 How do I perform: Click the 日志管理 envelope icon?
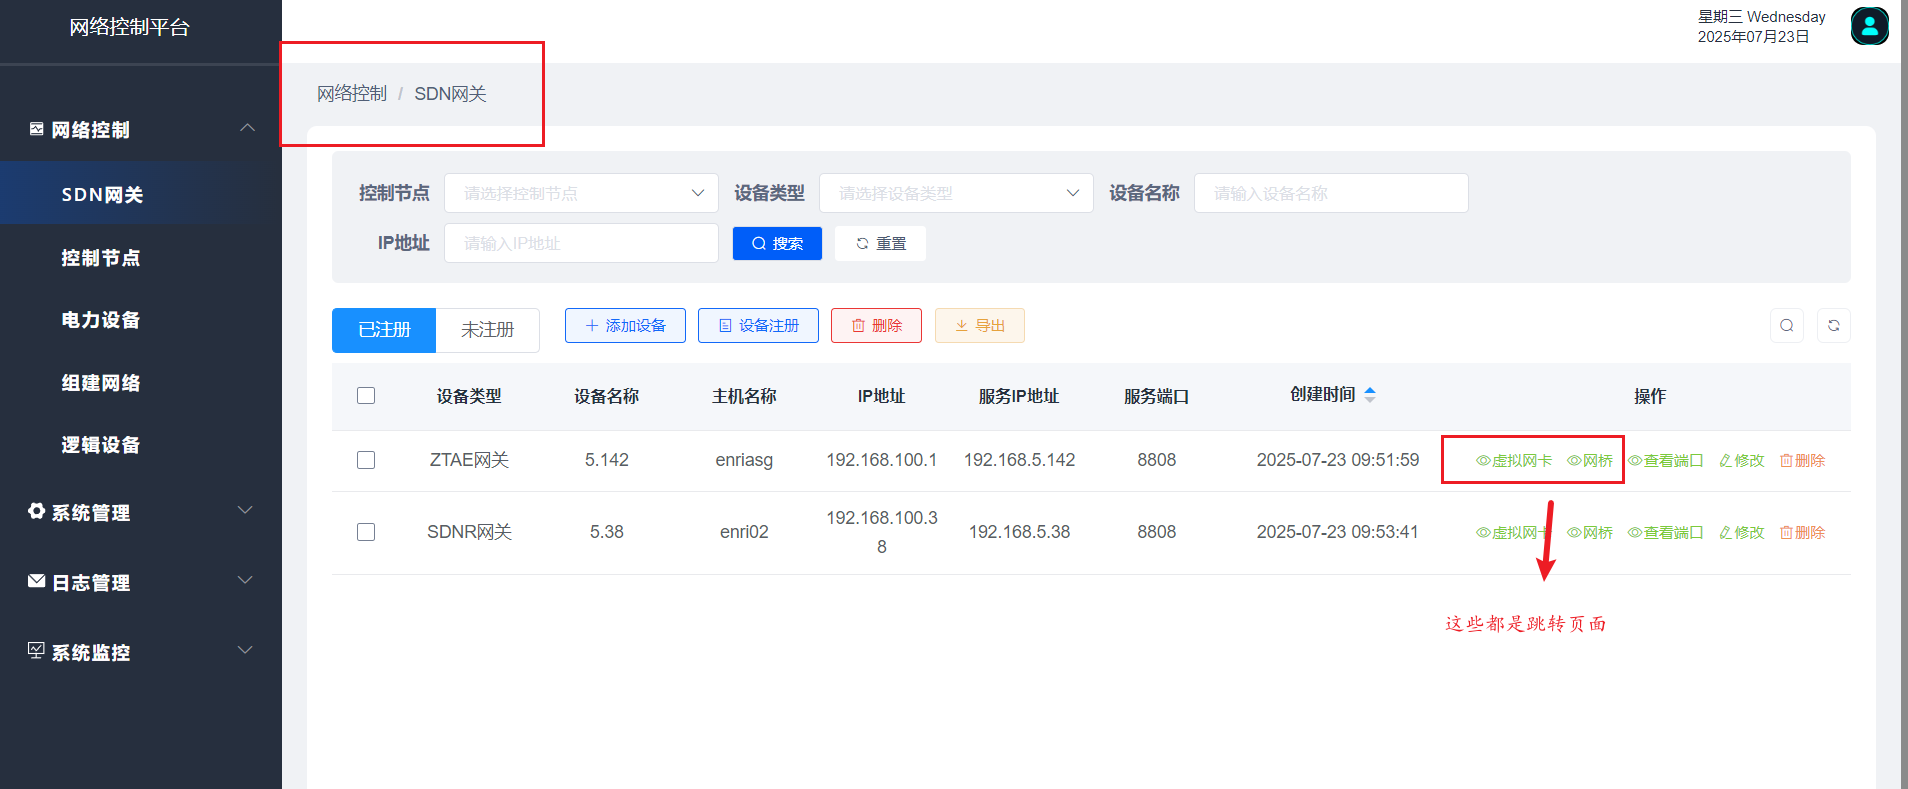37,581
